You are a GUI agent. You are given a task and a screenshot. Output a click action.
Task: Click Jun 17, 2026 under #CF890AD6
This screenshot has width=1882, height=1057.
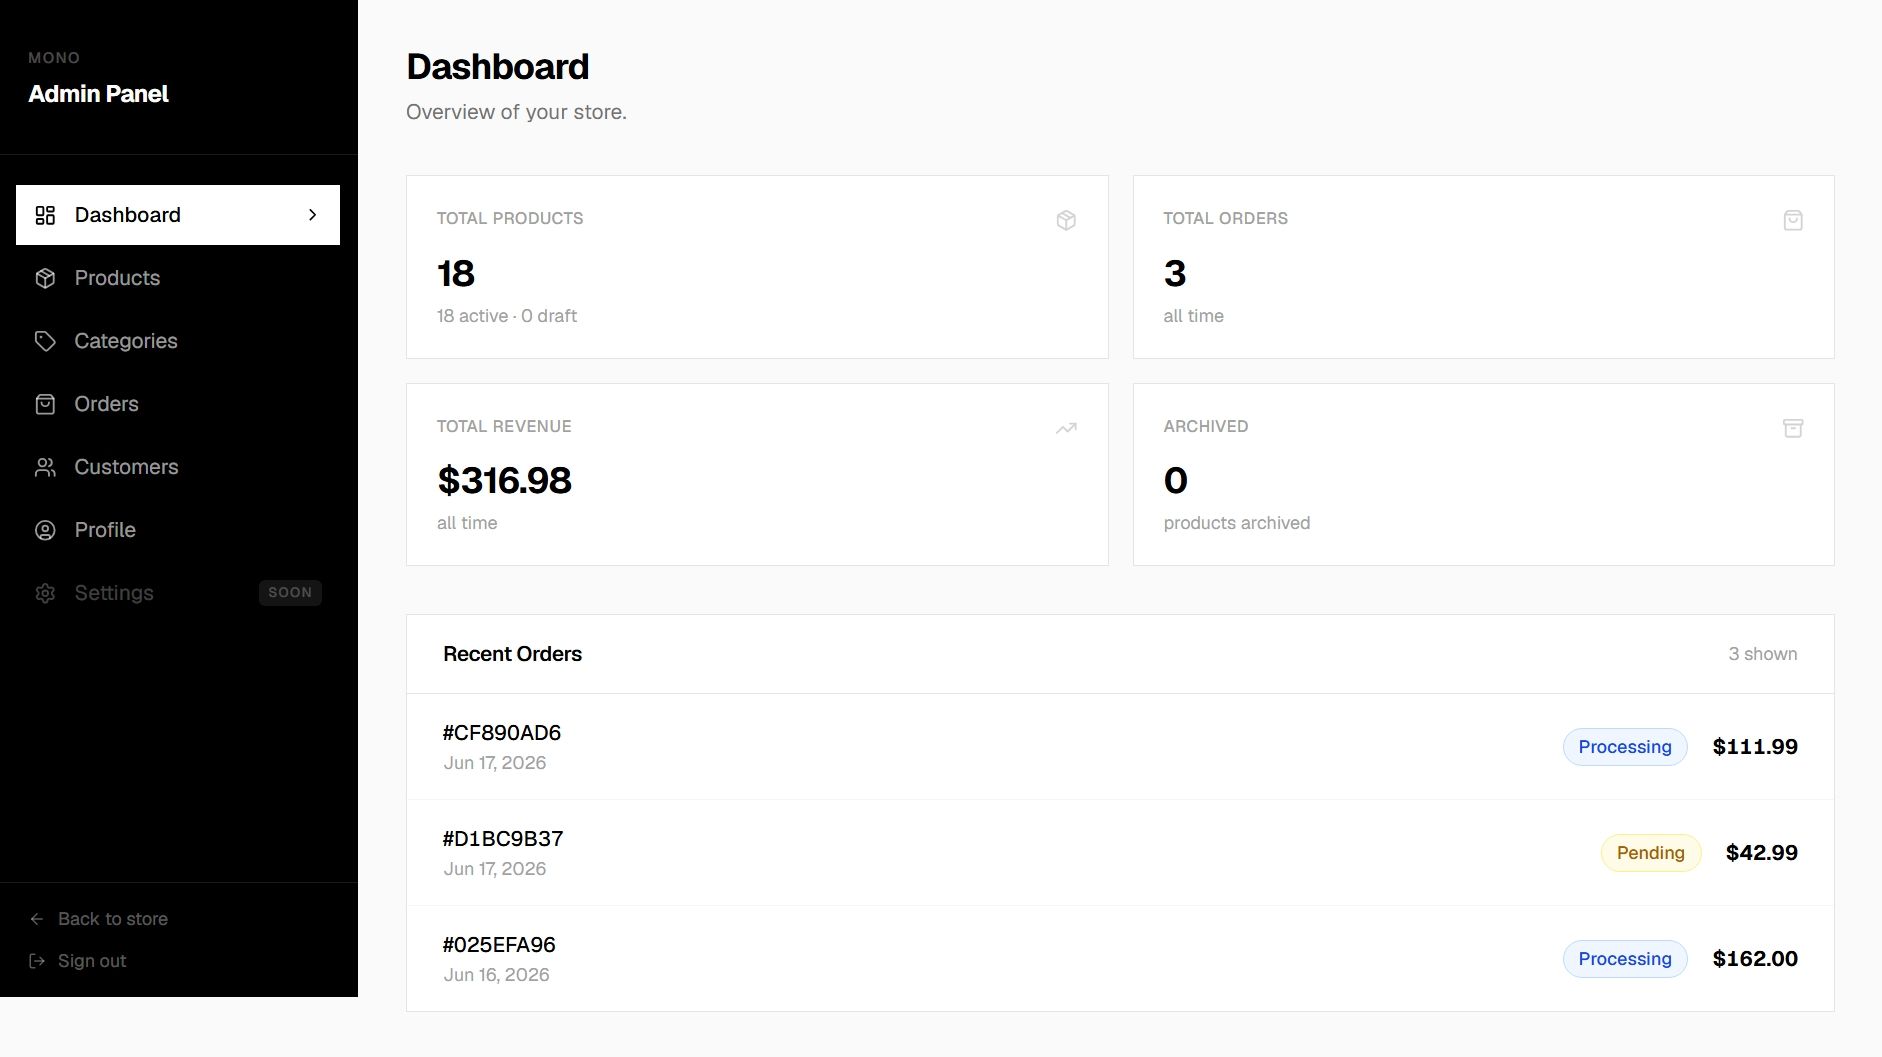(495, 763)
